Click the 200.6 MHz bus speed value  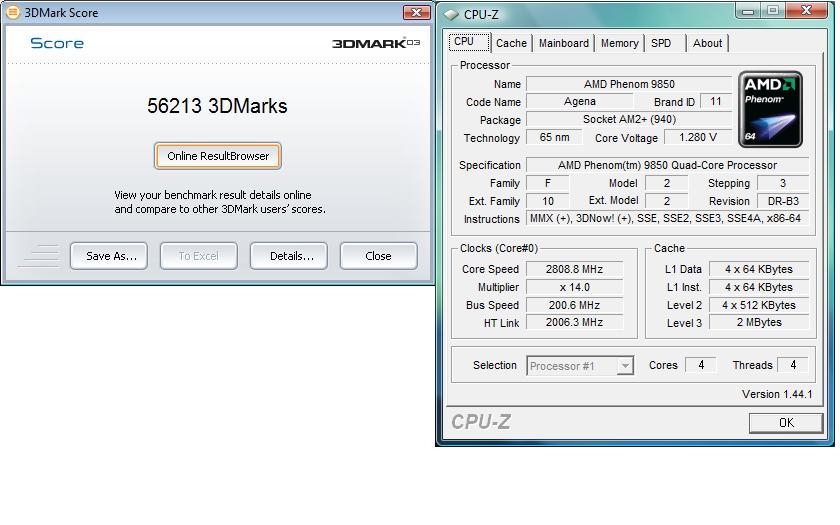[x=574, y=305]
